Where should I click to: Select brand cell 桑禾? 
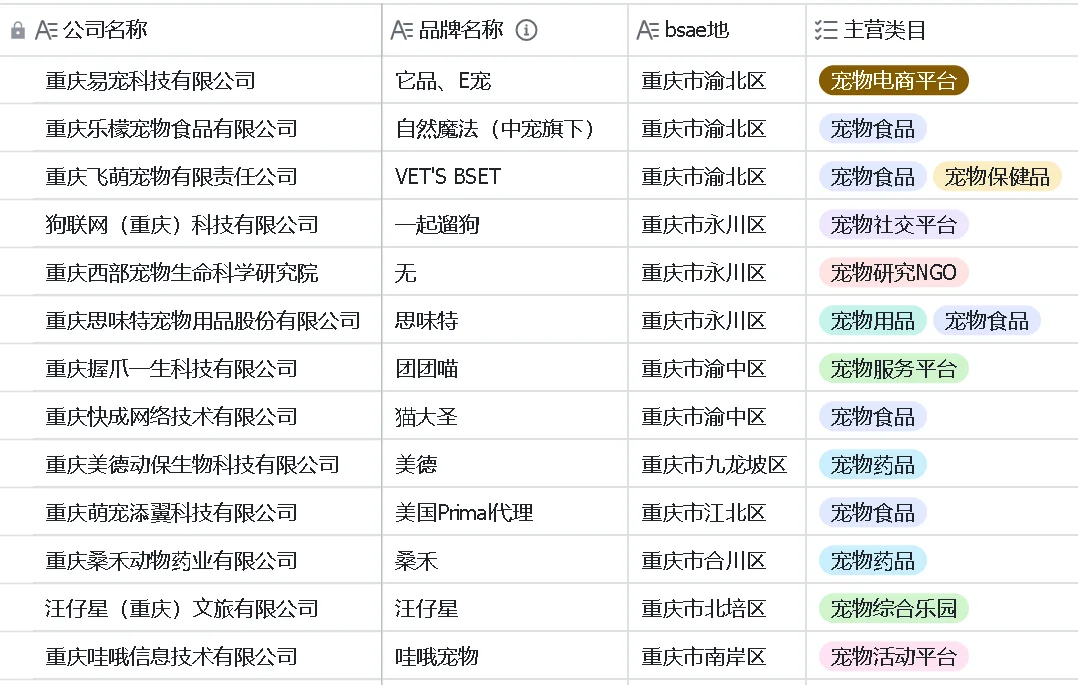pyautogui.click(x=505, y=561)
